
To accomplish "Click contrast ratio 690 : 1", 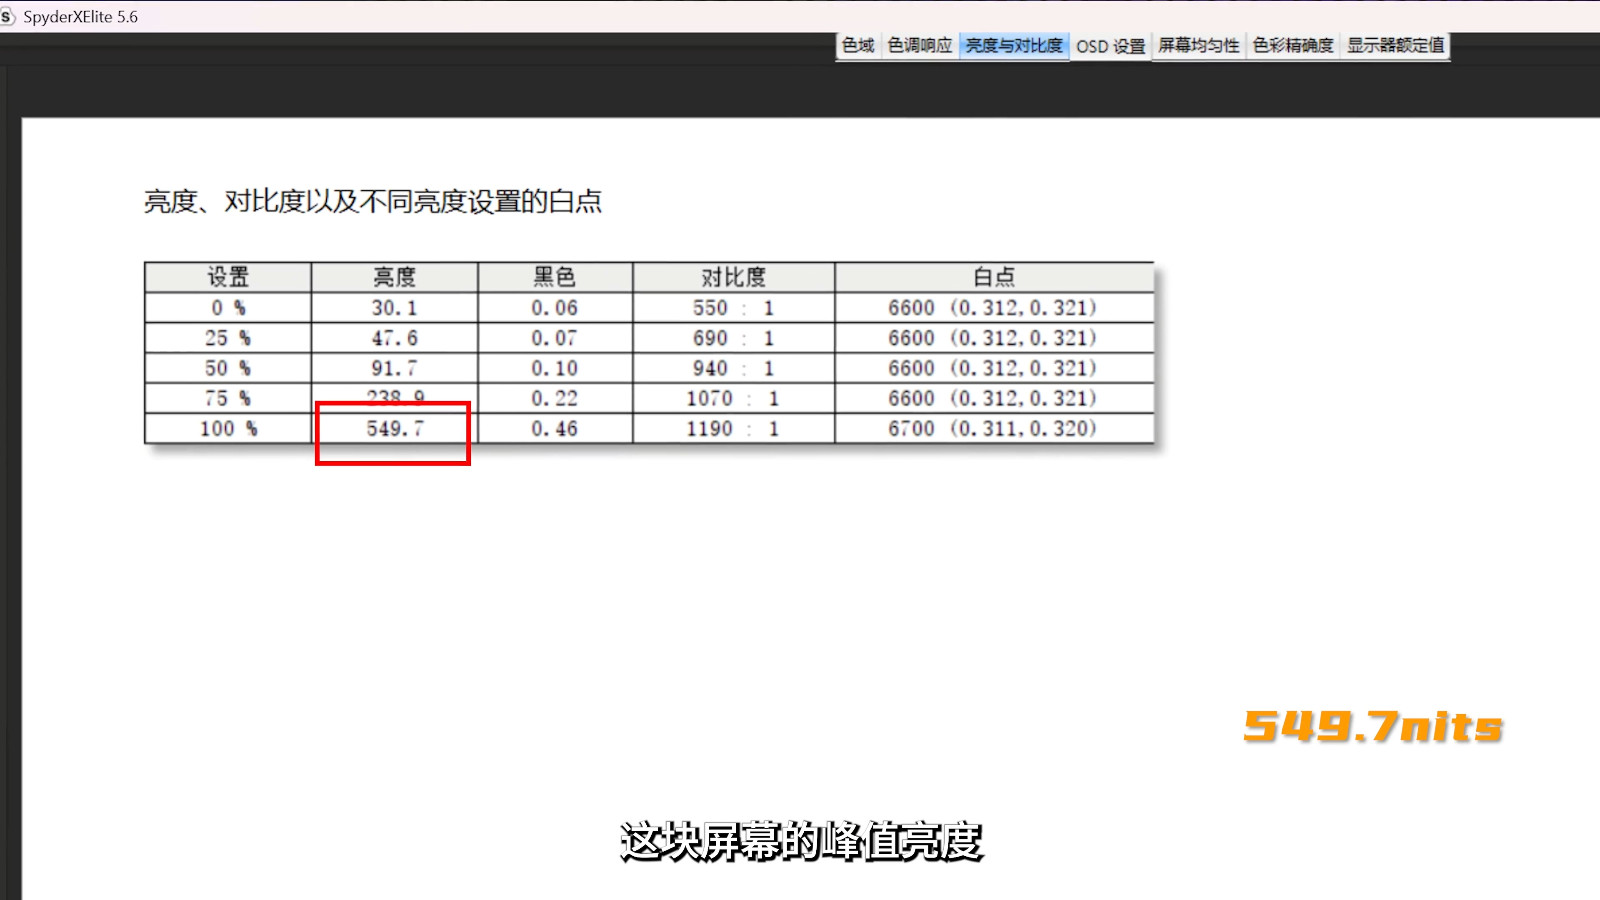I will tap(733, 338).
